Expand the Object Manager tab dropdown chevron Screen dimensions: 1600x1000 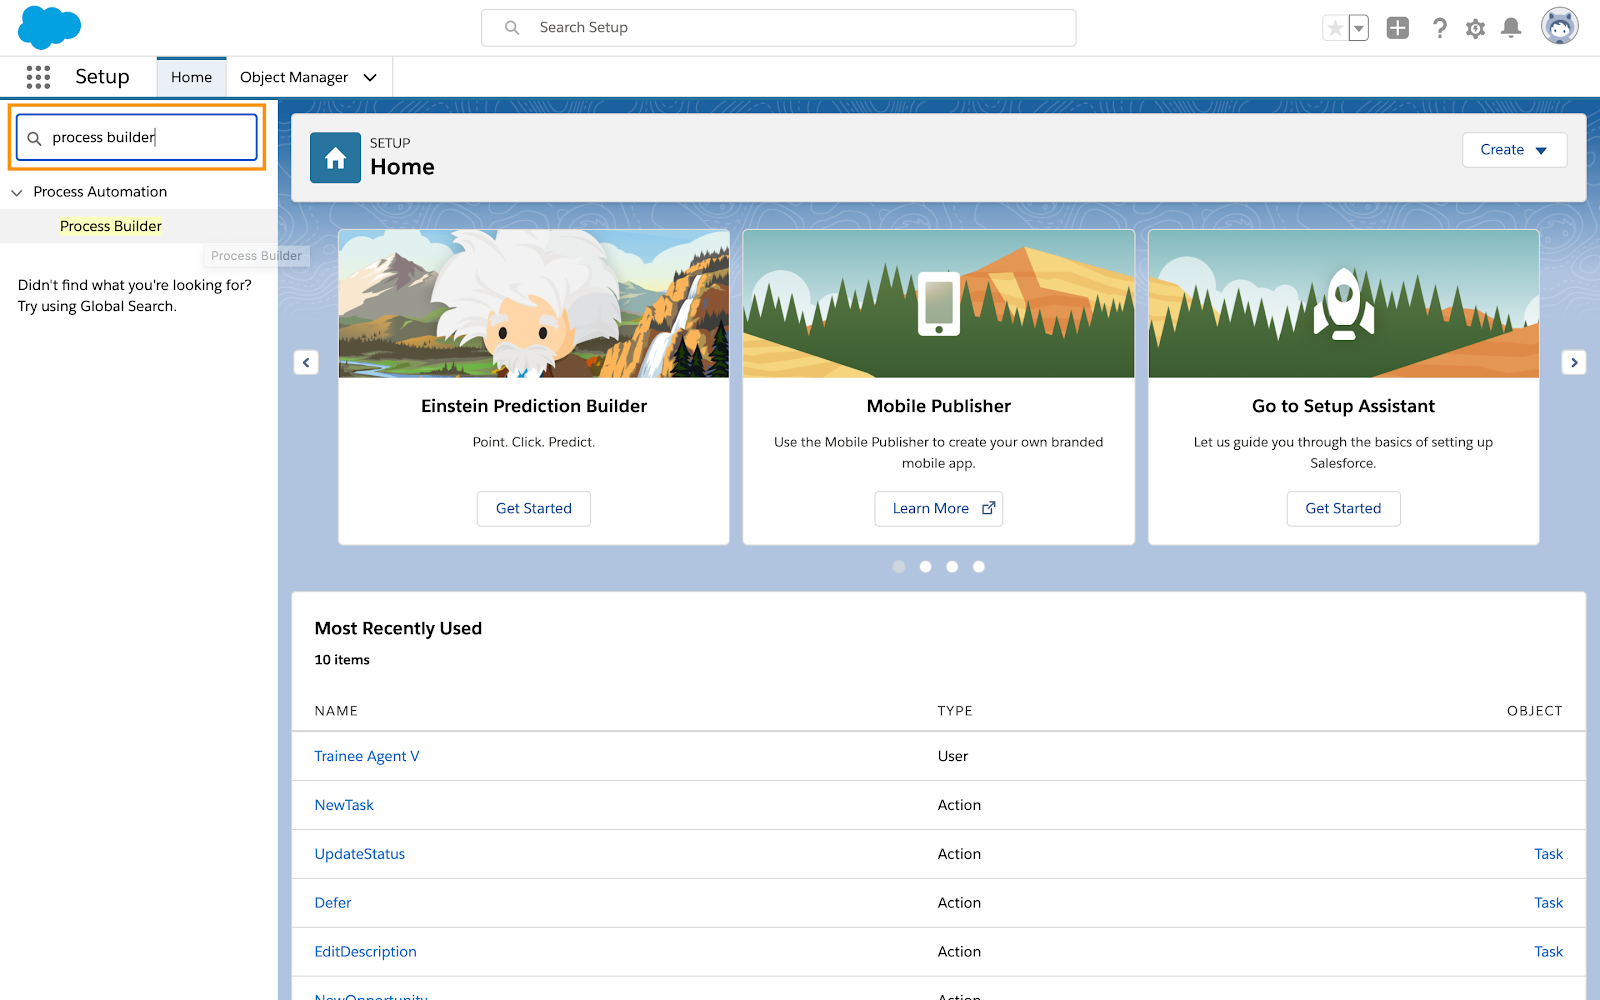[x=370, y=77]
